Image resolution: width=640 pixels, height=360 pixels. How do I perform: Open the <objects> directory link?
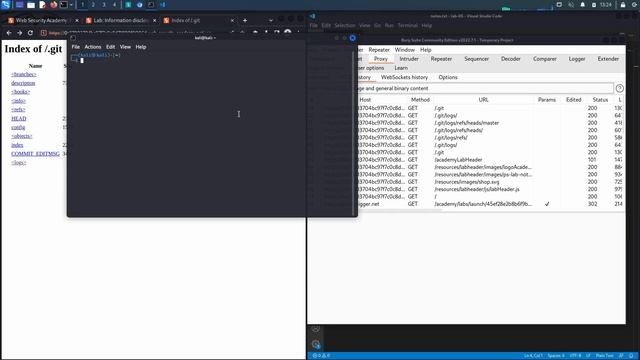click(22, 136)
